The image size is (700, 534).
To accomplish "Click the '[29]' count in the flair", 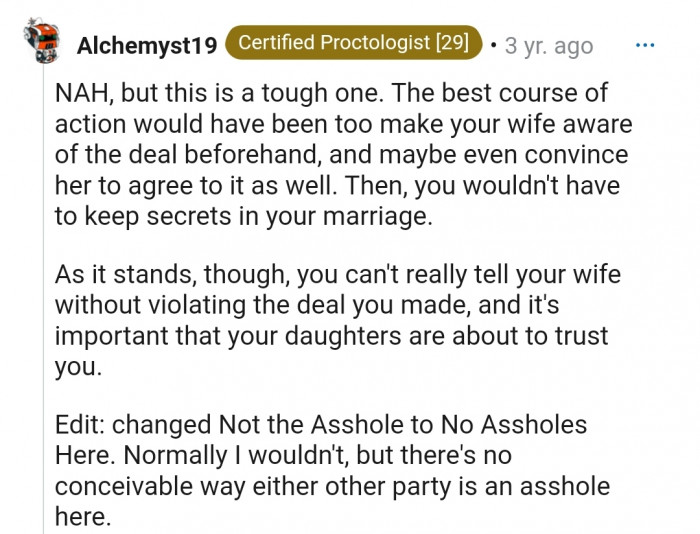I will (451, 44).
